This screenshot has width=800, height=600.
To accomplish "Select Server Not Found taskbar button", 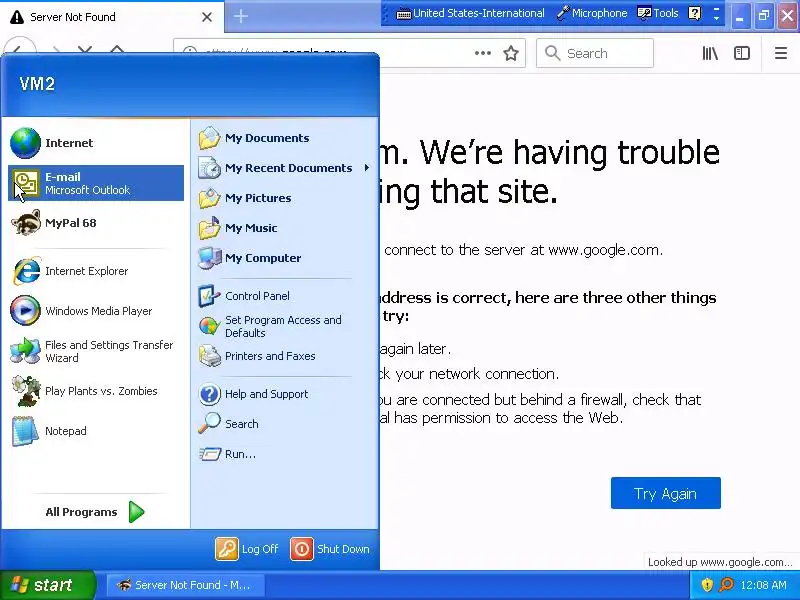I will tap(186, 585).
